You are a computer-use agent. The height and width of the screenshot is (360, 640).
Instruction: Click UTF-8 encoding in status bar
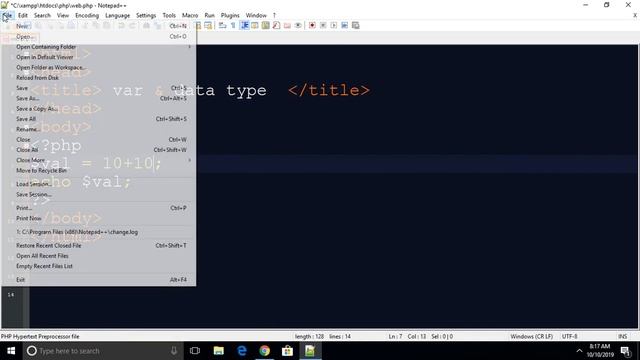tap(569, 336)
